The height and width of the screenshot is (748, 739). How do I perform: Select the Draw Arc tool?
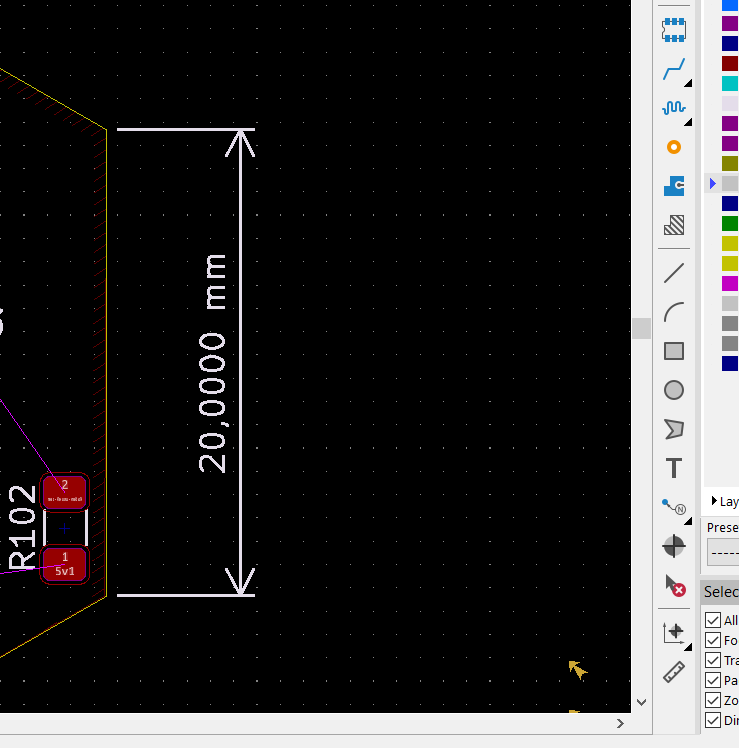tap(674, 312)
